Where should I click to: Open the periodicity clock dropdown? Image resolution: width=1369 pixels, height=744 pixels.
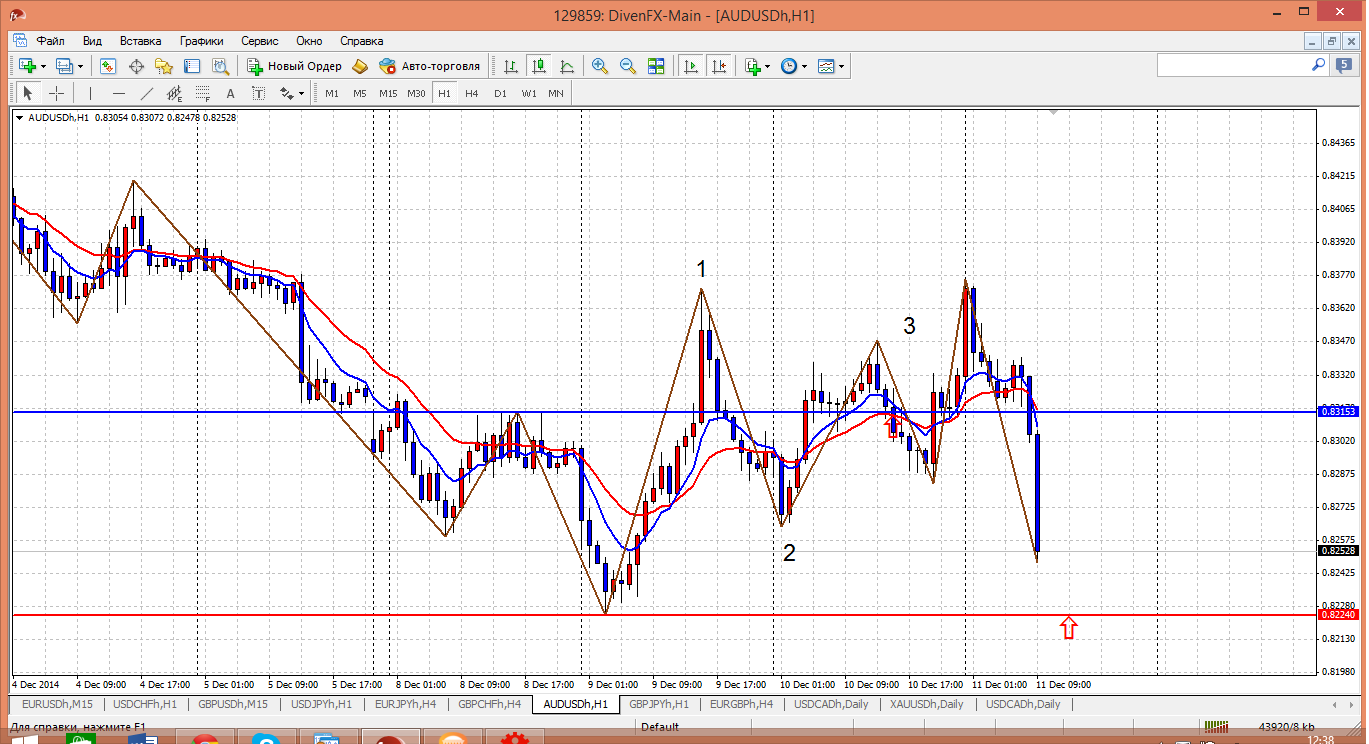(x=794, y=66)
